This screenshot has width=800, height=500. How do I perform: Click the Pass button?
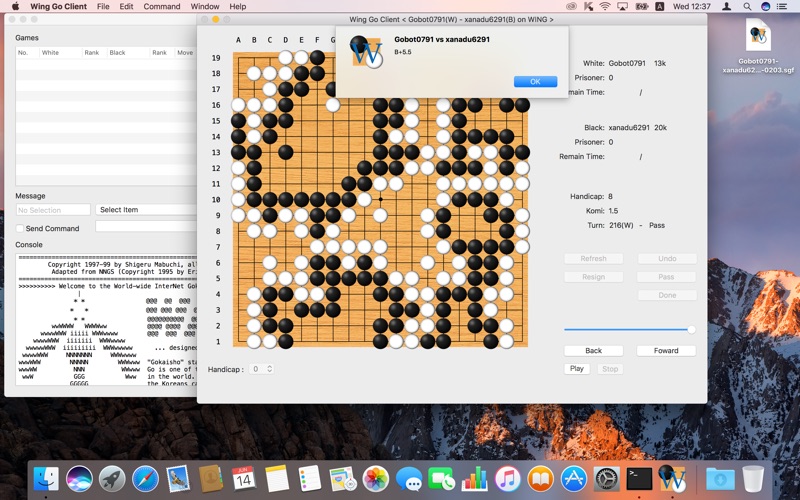click(666, 277)
